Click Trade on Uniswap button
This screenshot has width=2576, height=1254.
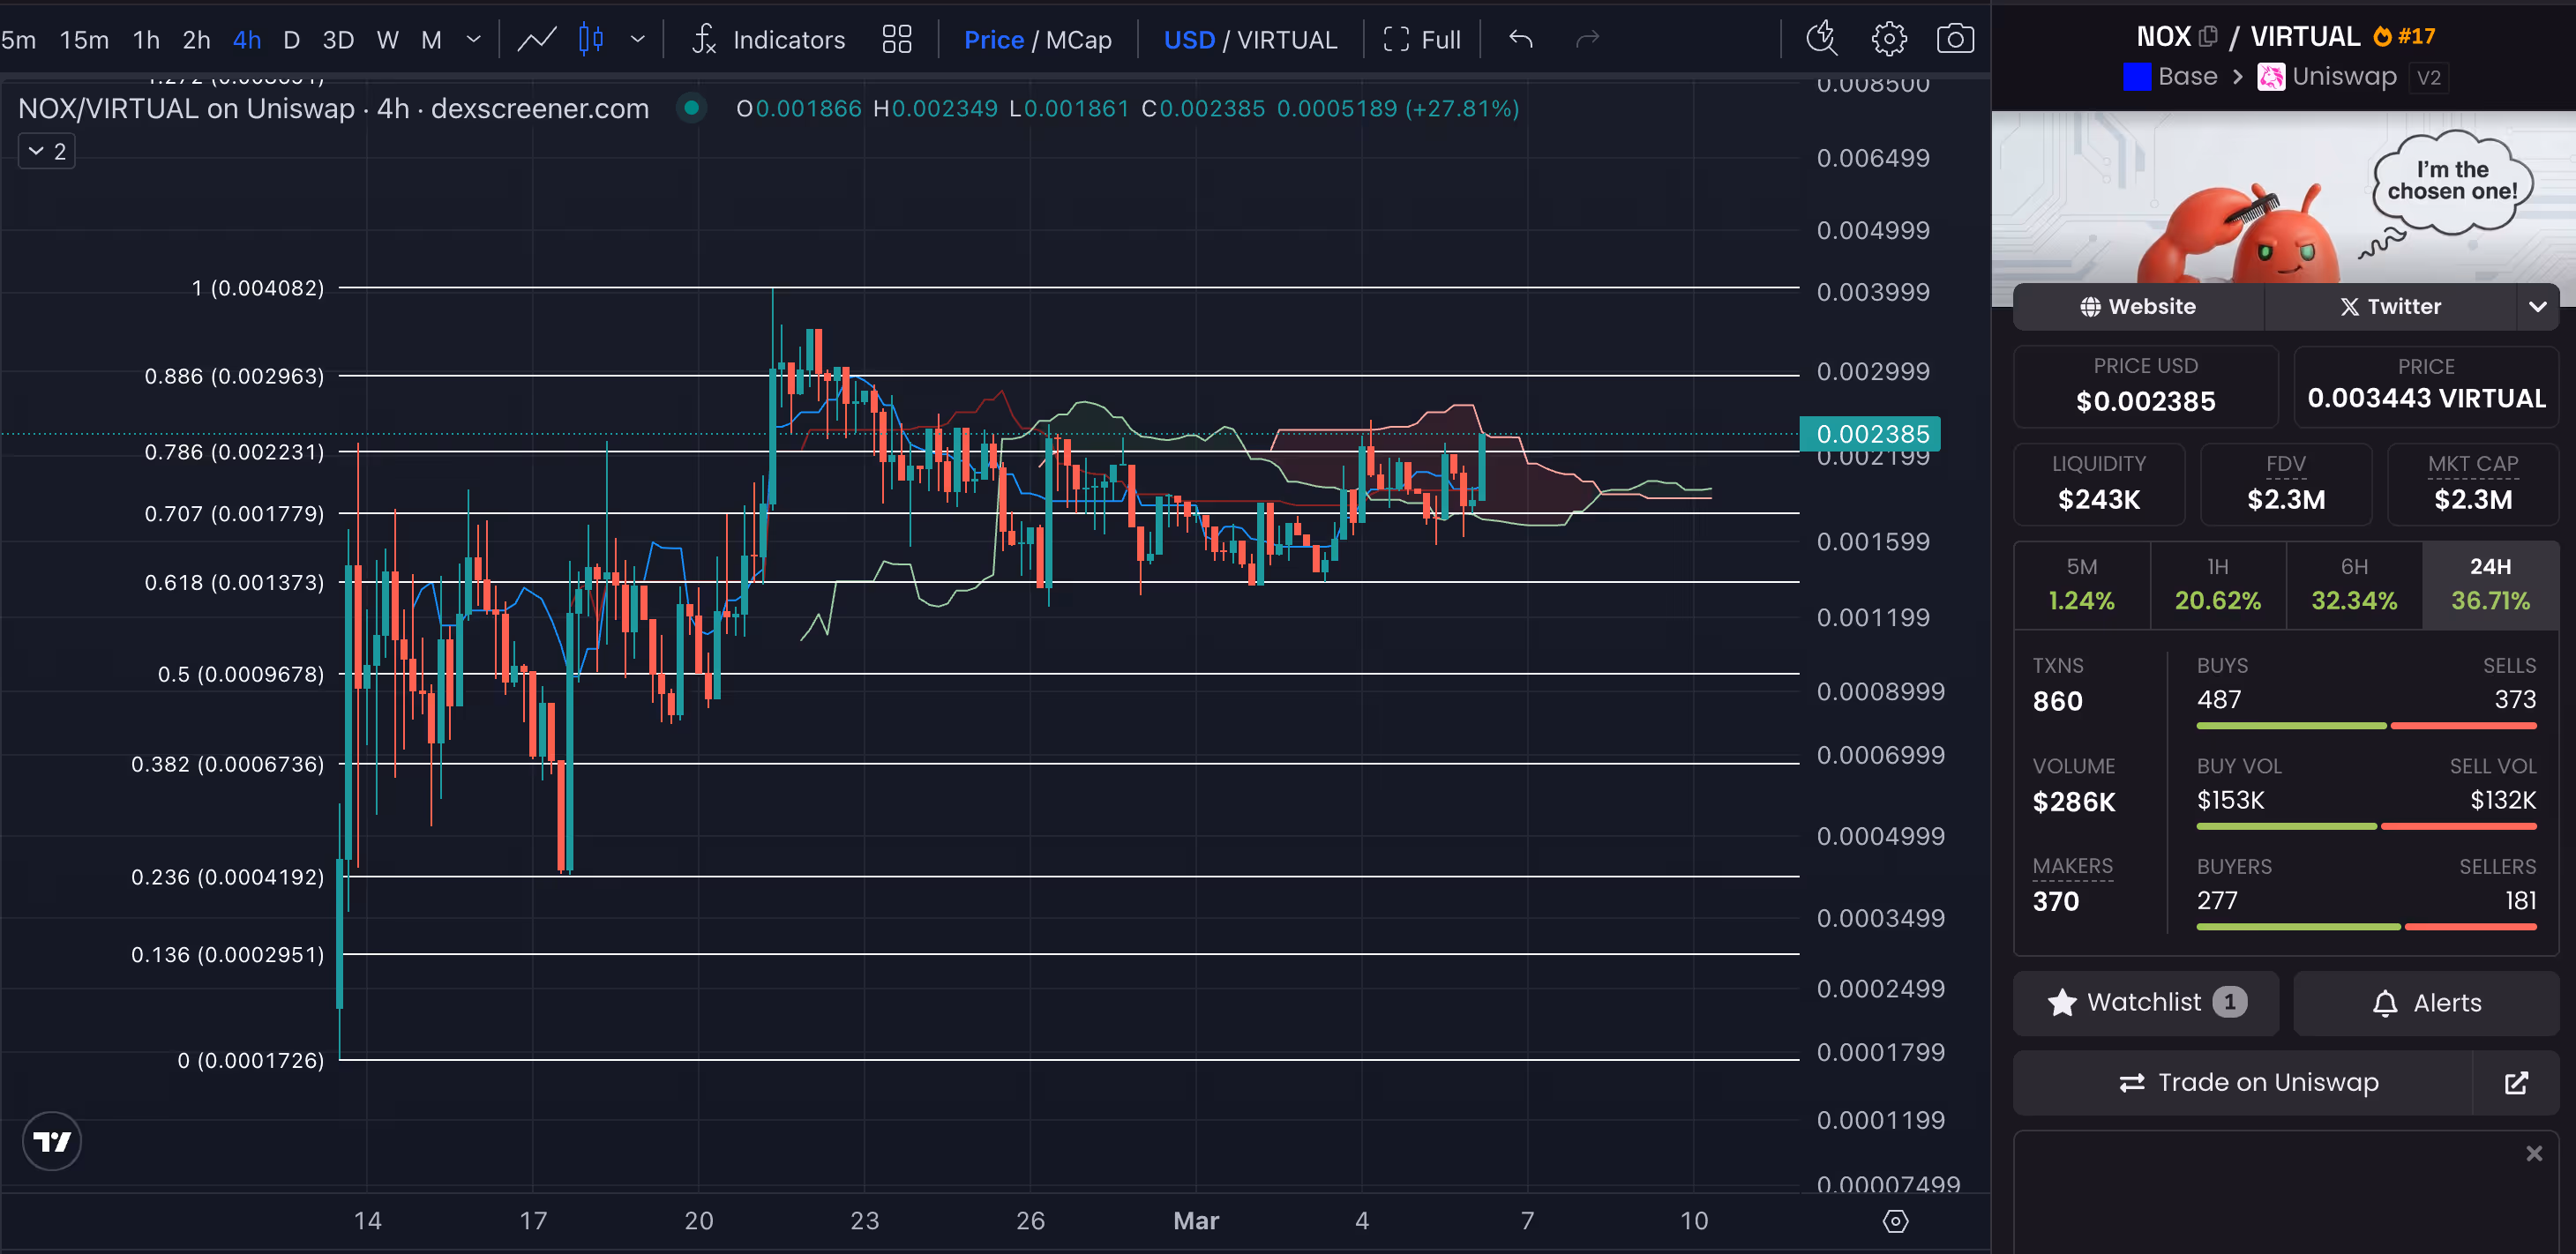click(x=2248, y=1083)
